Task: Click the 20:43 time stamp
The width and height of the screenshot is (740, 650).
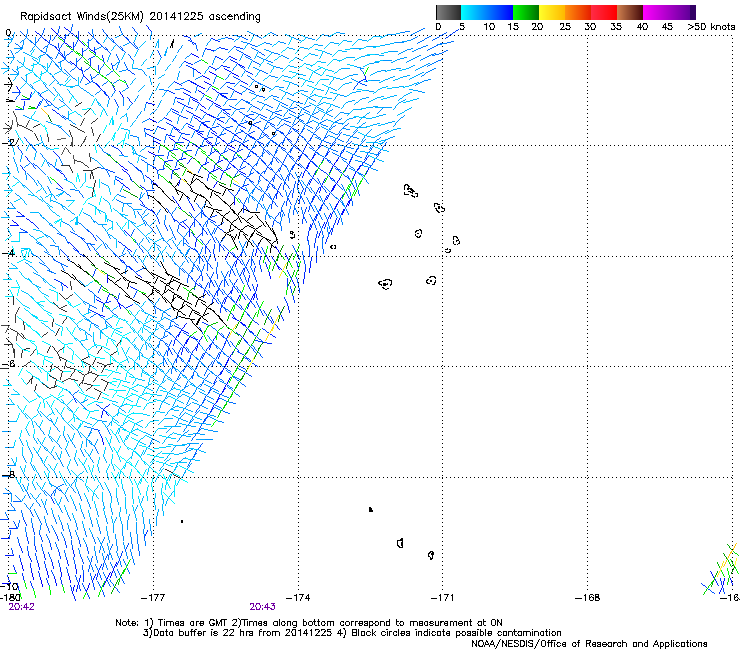Action: coord(262,607)
